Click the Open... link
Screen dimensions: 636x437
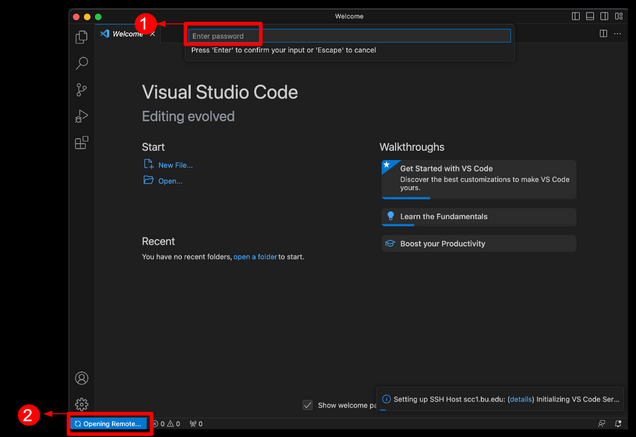[x=170, y=181]
